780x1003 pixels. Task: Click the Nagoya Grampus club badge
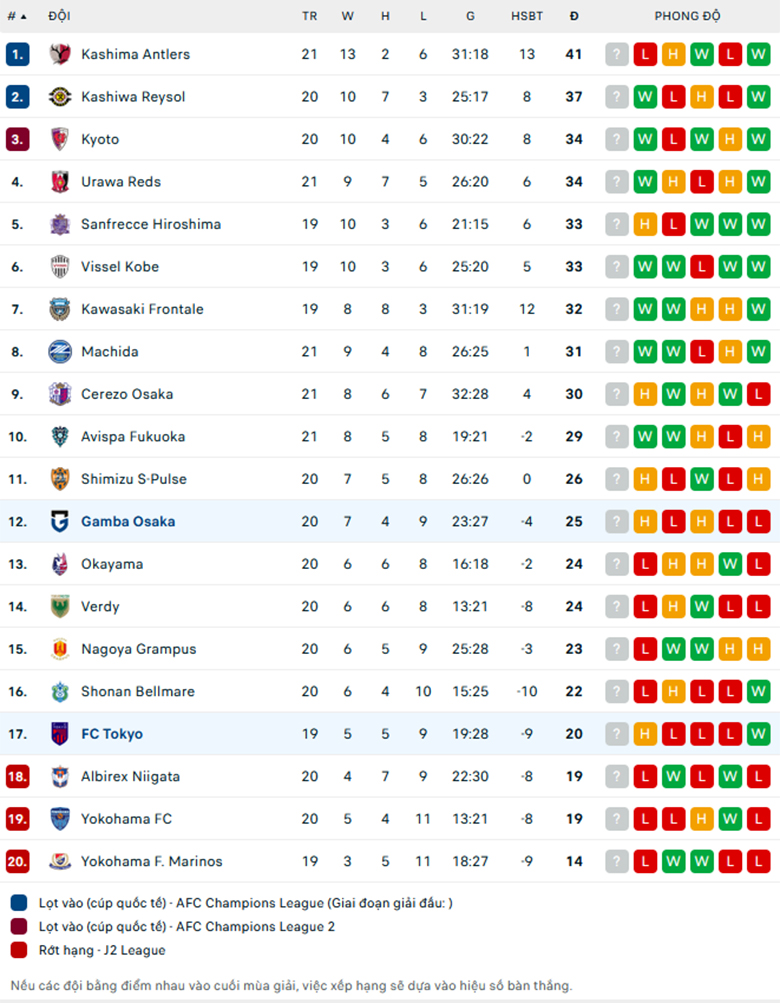tap(60, 649)
